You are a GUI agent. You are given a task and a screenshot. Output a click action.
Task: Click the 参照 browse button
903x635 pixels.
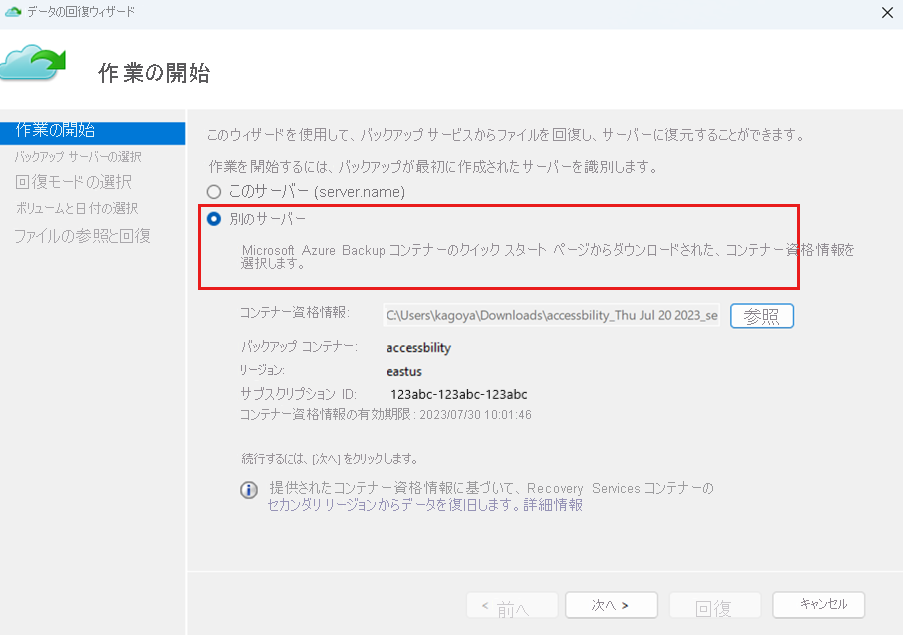click(762, 316)
